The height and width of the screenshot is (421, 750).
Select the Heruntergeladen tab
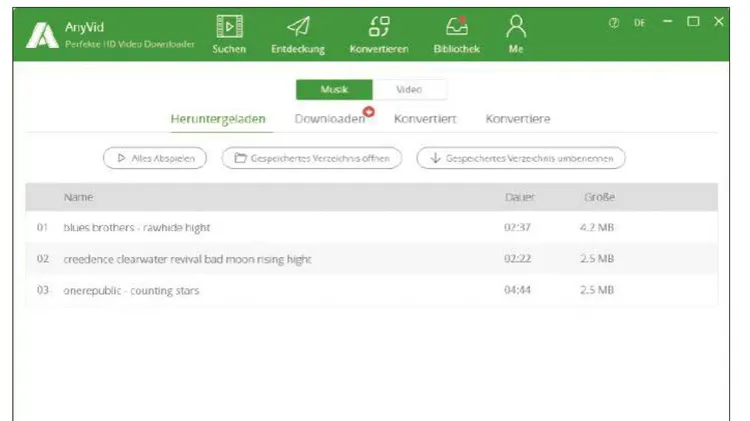click(218, 119)
